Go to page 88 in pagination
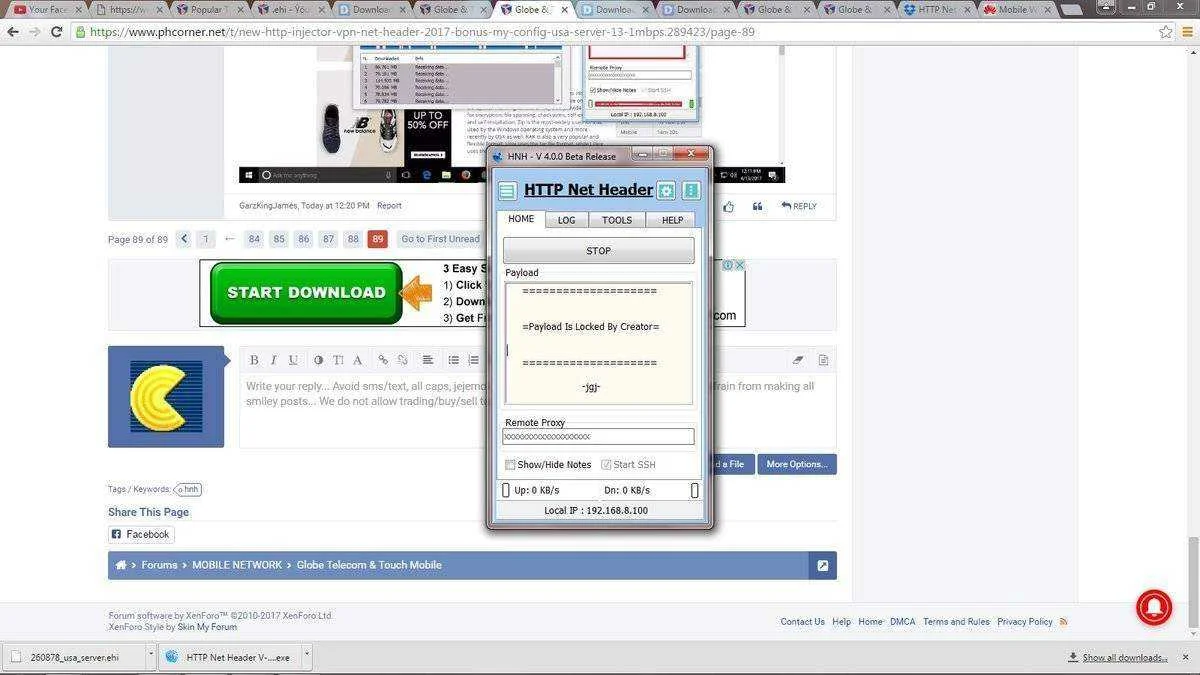 [353, 239]
